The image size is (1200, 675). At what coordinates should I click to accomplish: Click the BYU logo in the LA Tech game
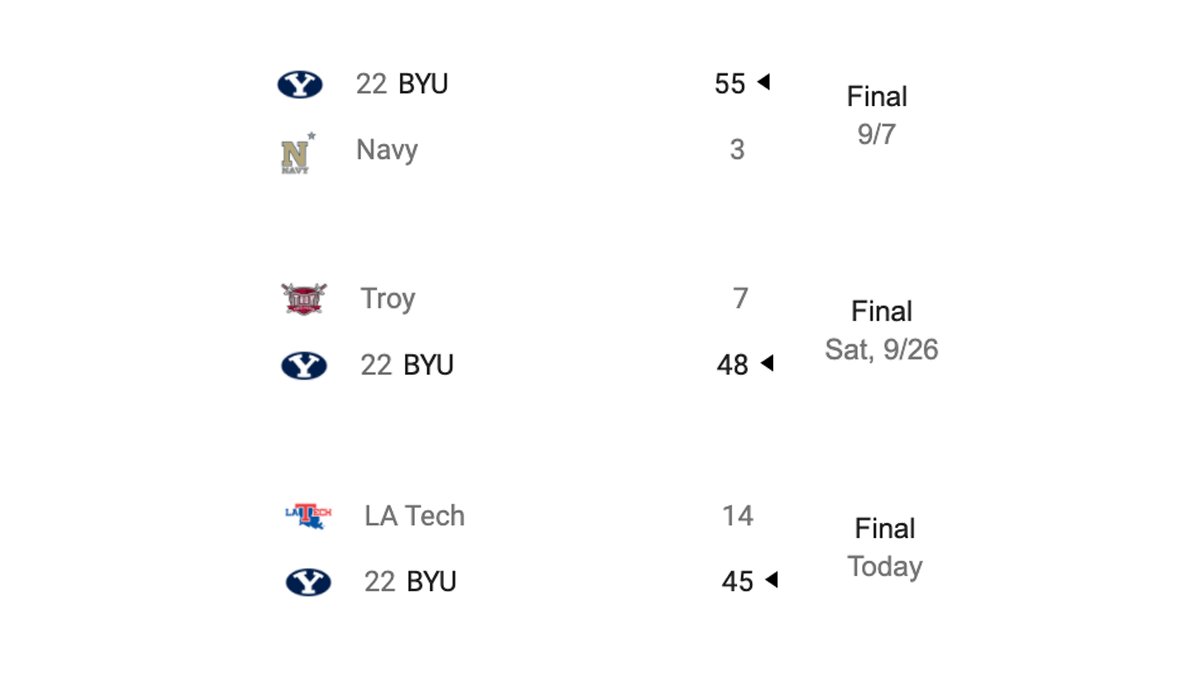[308, 582]
